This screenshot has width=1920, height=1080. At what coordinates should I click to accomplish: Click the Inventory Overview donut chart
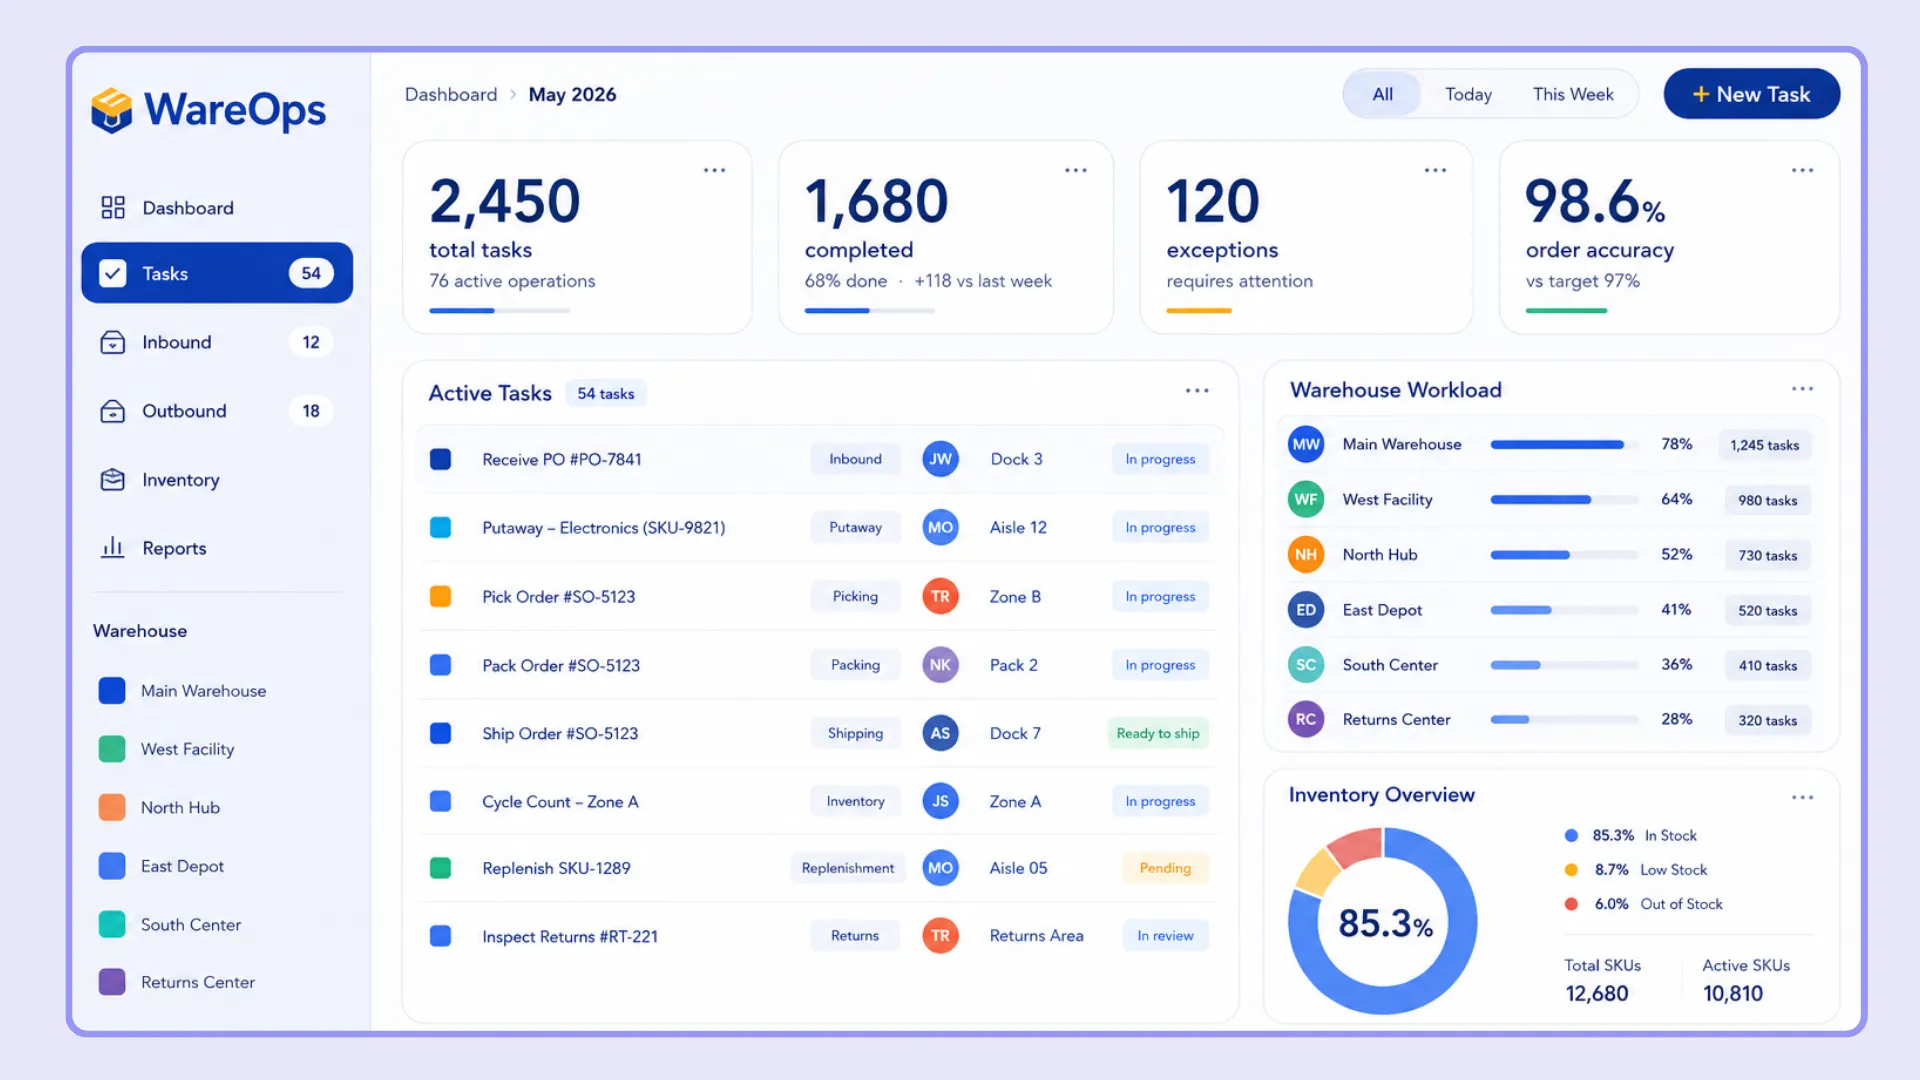pos(1383,921)
